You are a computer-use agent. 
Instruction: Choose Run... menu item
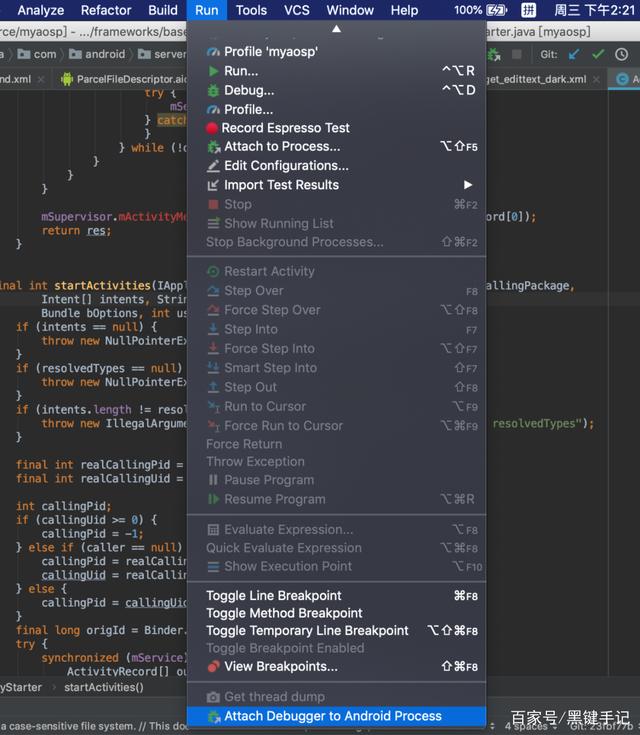[x=336, y=71]
